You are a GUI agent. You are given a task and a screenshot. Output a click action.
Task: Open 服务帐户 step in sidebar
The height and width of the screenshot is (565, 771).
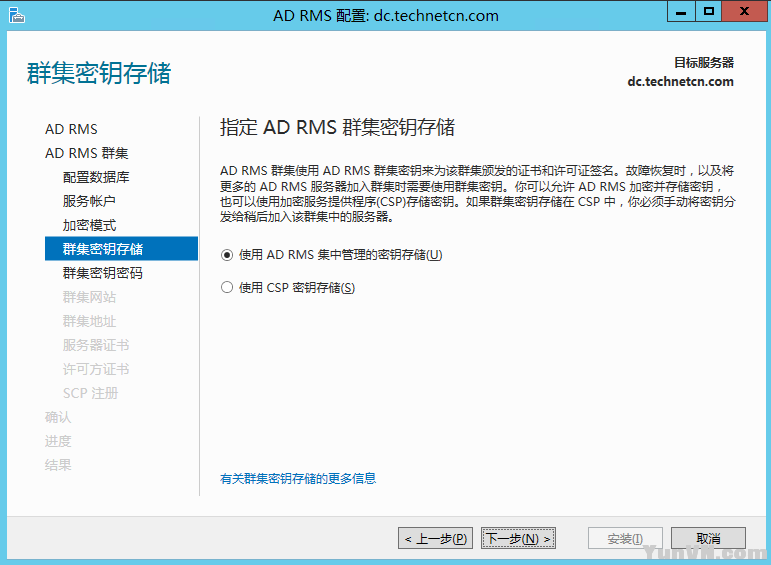pyautogui.click(x=89, y=201)
